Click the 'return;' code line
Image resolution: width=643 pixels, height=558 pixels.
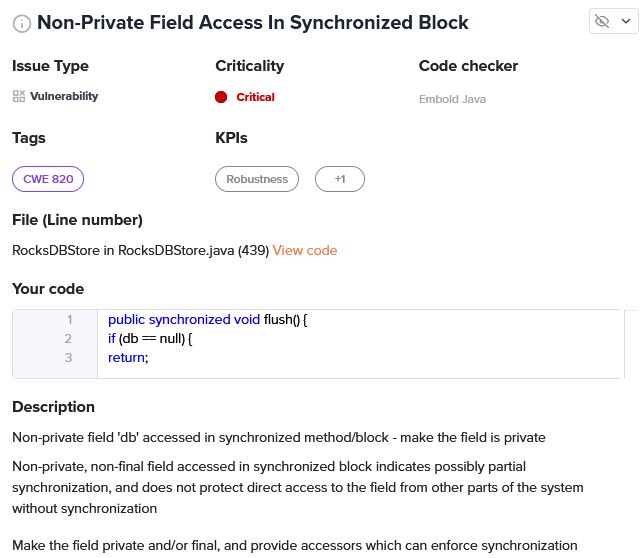[128, 357]
